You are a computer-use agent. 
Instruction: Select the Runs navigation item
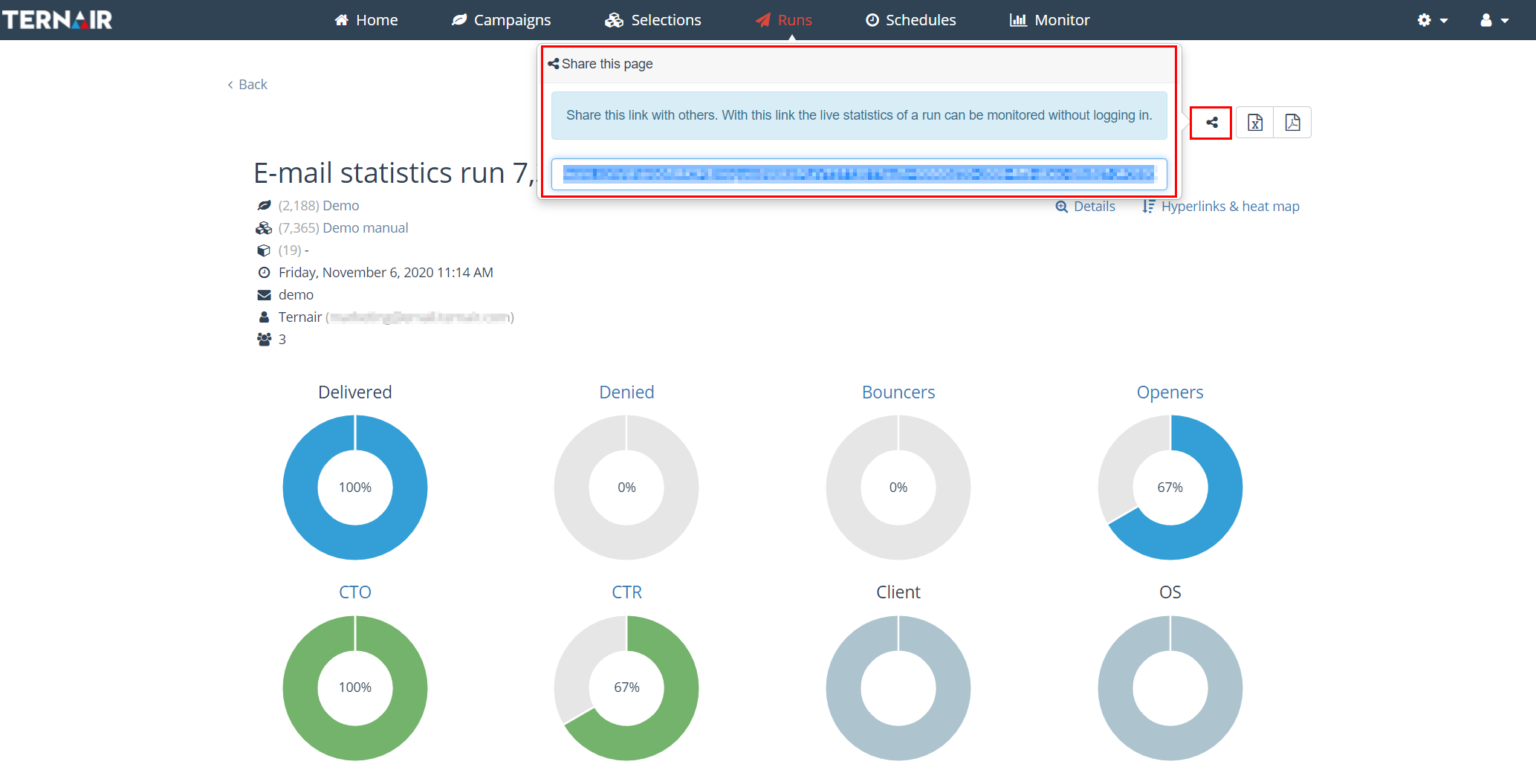(x=783, y=20)
